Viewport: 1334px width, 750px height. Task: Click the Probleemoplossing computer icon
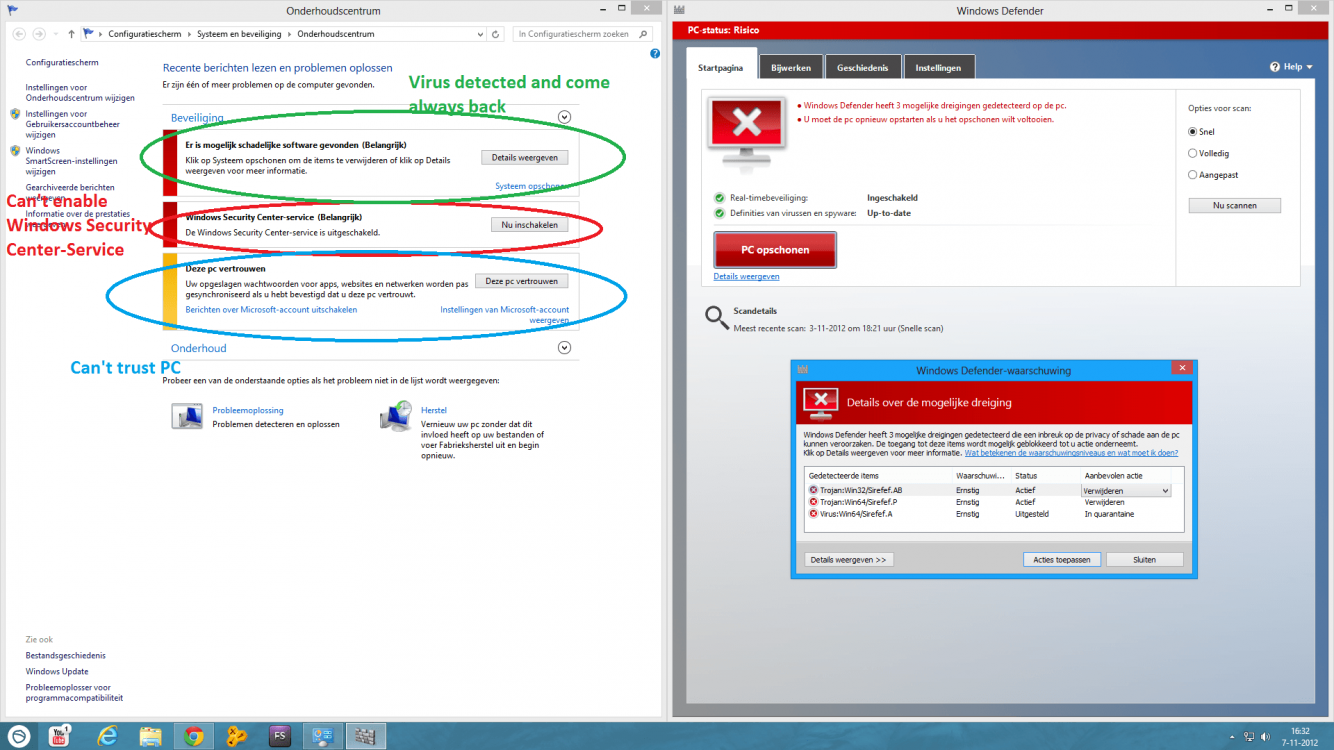tap(187, 416)
